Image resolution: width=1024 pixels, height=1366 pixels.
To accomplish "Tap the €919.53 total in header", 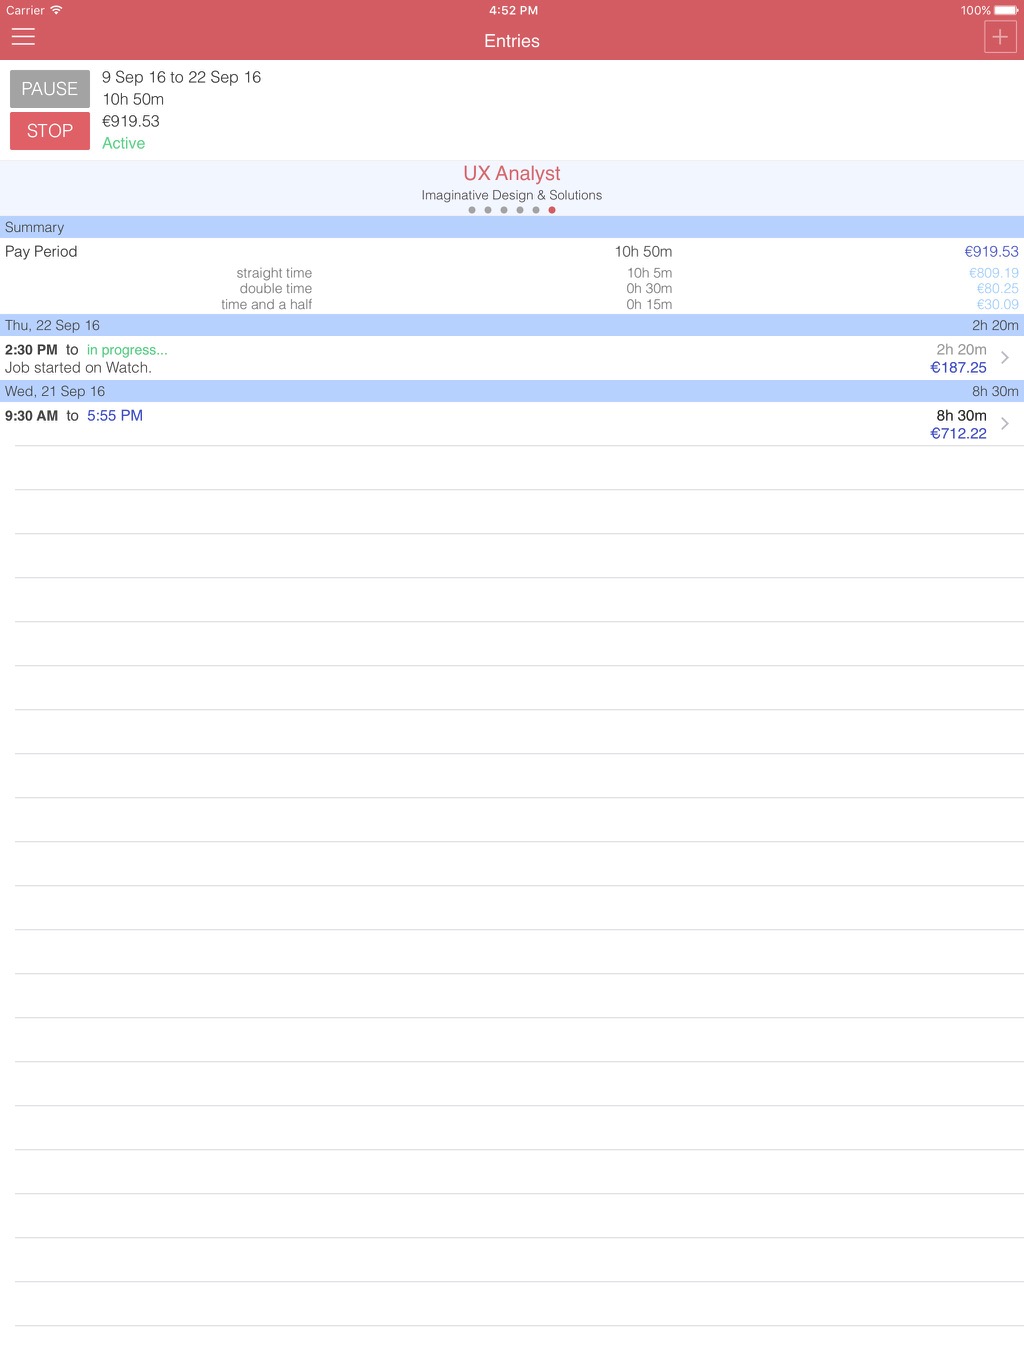I will pos(131,121).
